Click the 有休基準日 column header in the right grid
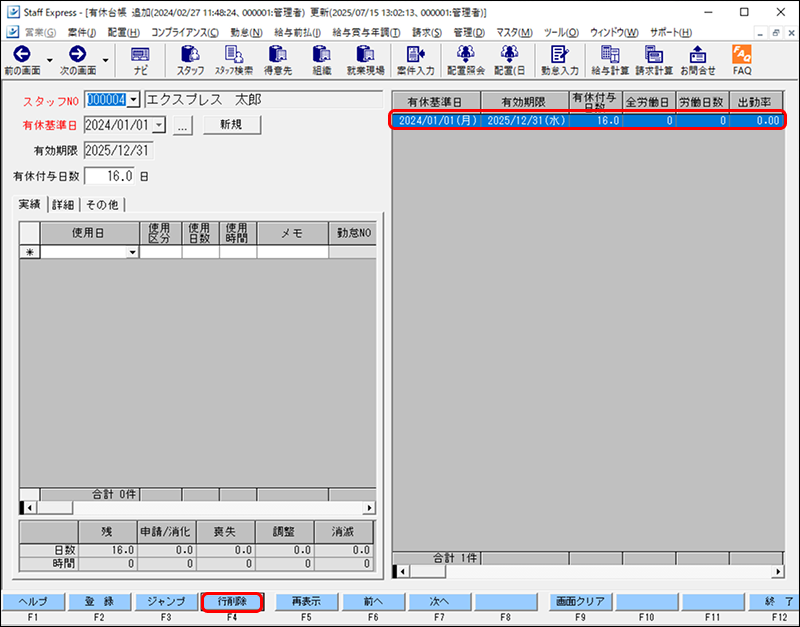Image resolution: width=800 pixels, height=627 pixels. coord(436,102)
